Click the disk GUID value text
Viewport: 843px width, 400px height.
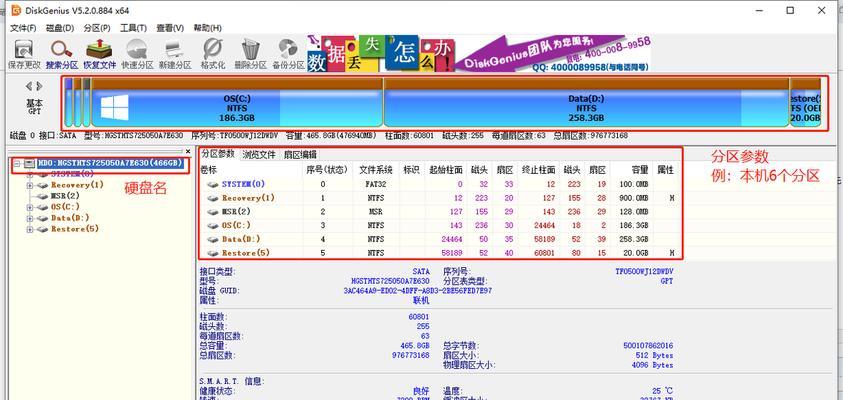pyautogui.click(x=418, y=291)
